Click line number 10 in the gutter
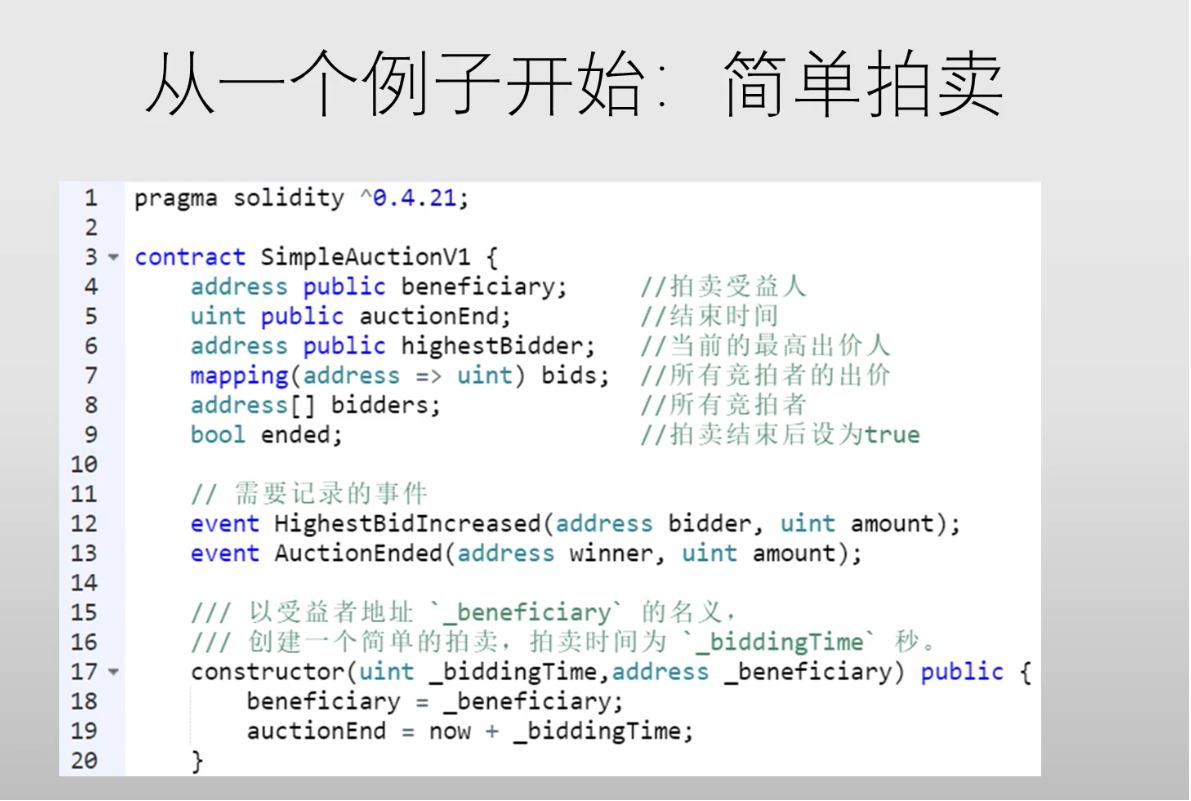Screen dimensions: 1191x801 [x=84, y=464]
